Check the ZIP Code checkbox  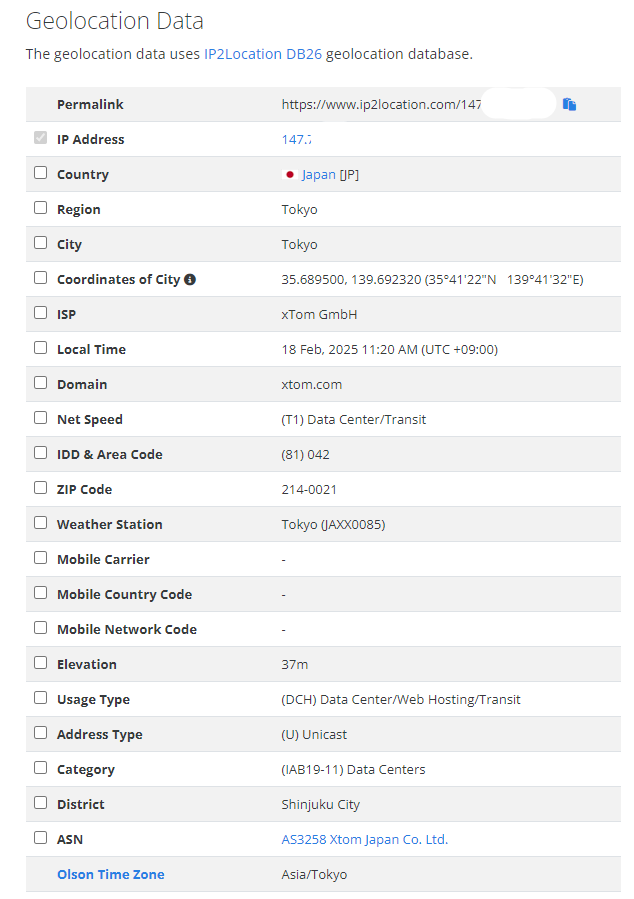tap(40, 487)
